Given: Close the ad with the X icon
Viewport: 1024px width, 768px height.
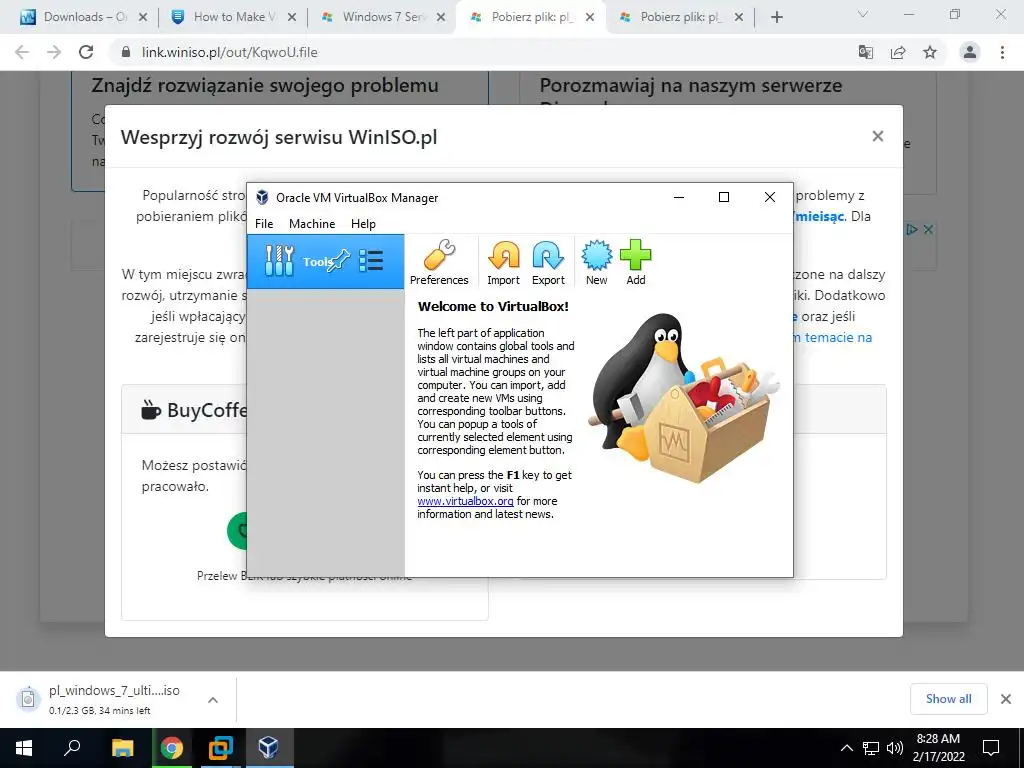Looking at the screenshot, I should pyautogui.click(x=928, y=229).
